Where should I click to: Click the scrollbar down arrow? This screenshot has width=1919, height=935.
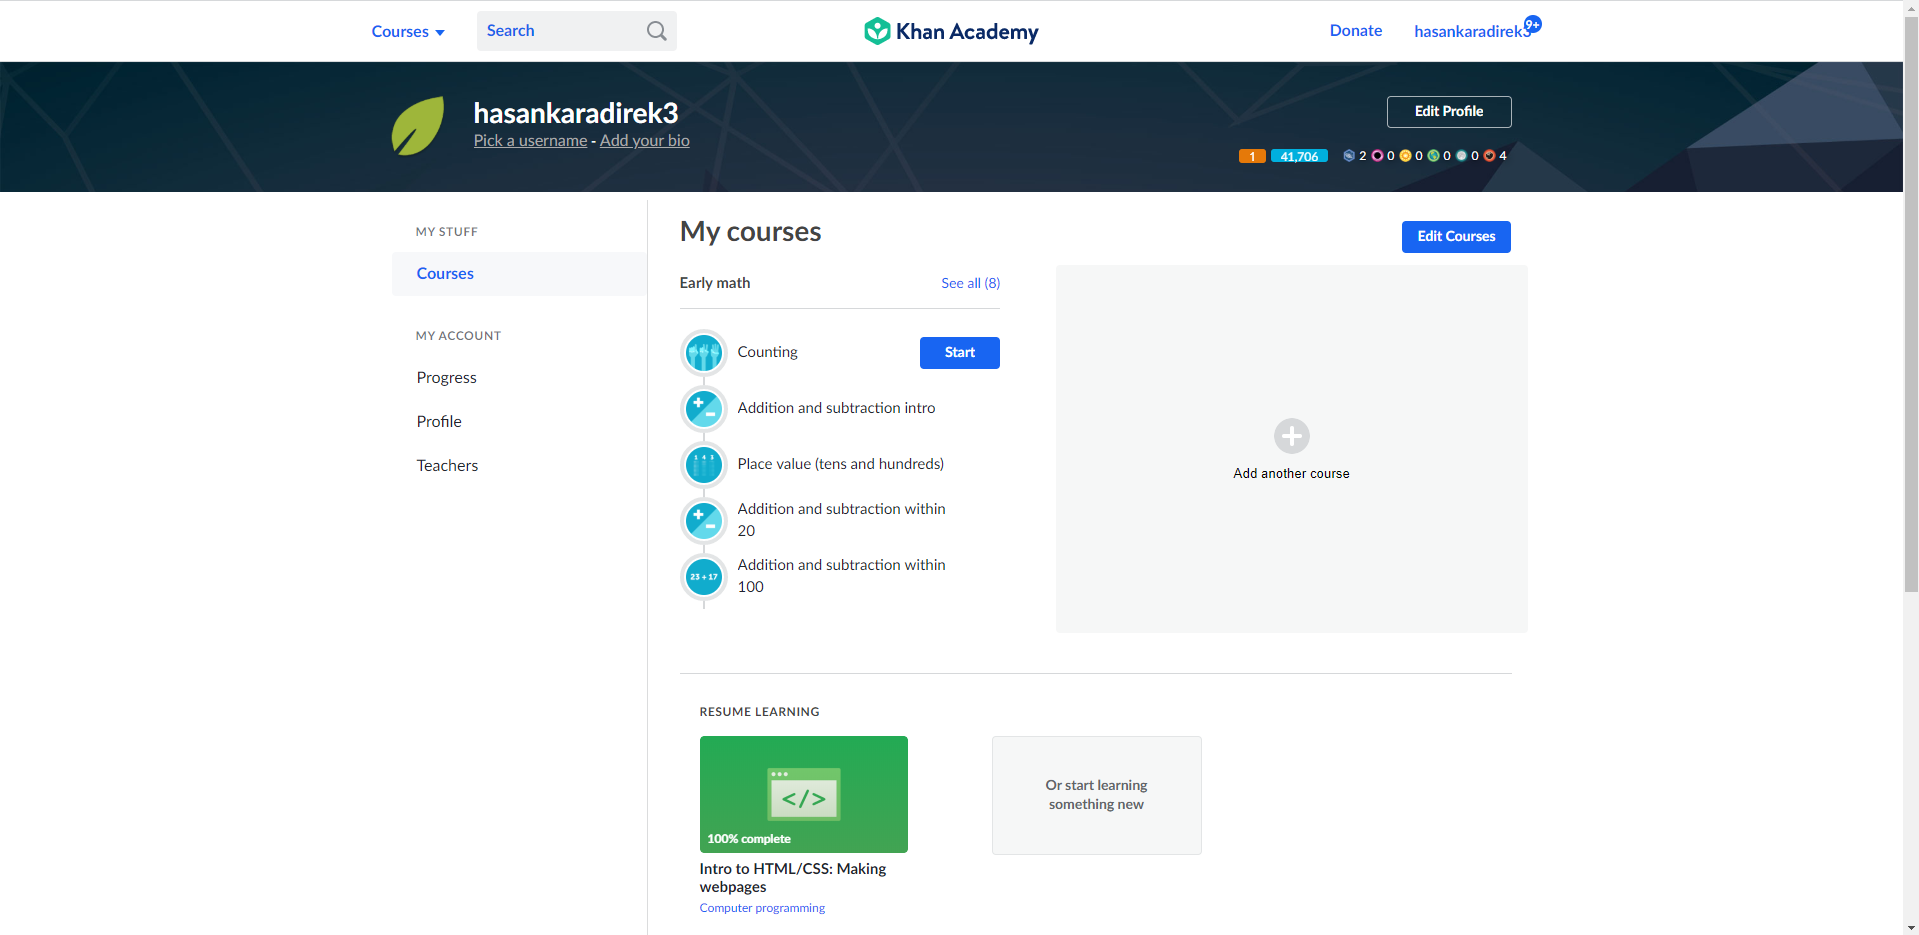[x=1911, y=927]
